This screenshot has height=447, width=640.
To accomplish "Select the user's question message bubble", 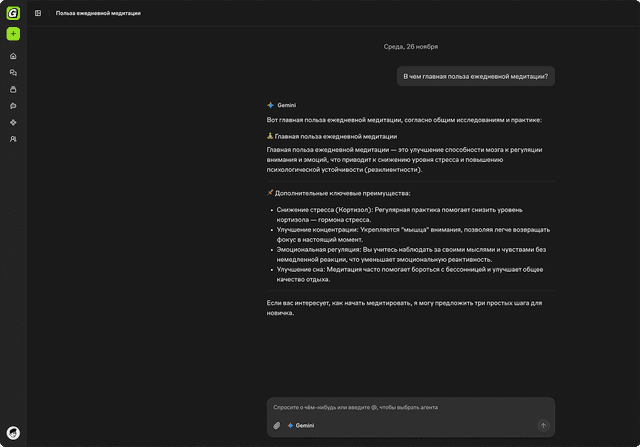I will (475, 76).
